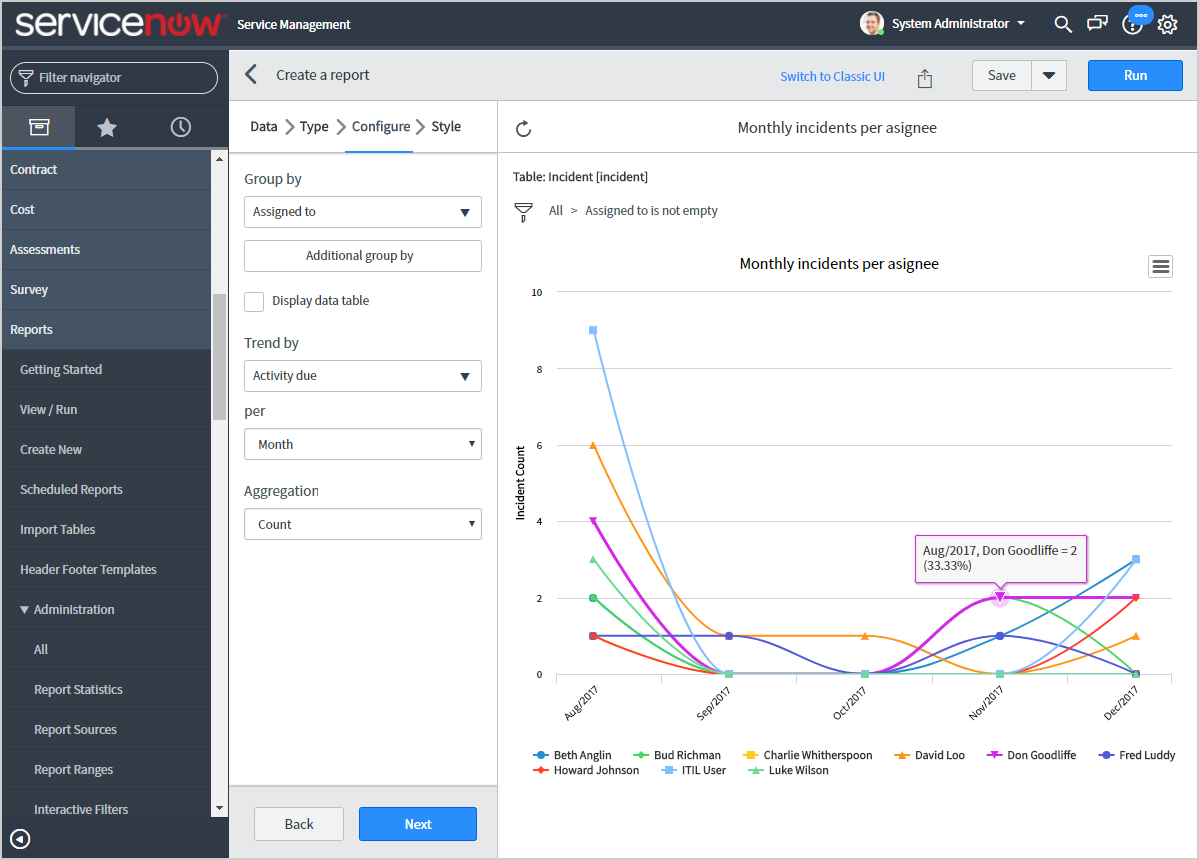Click the Switch to Classic UI link
This screenshot has height=860, width=1199.
[x=832, y=76]
